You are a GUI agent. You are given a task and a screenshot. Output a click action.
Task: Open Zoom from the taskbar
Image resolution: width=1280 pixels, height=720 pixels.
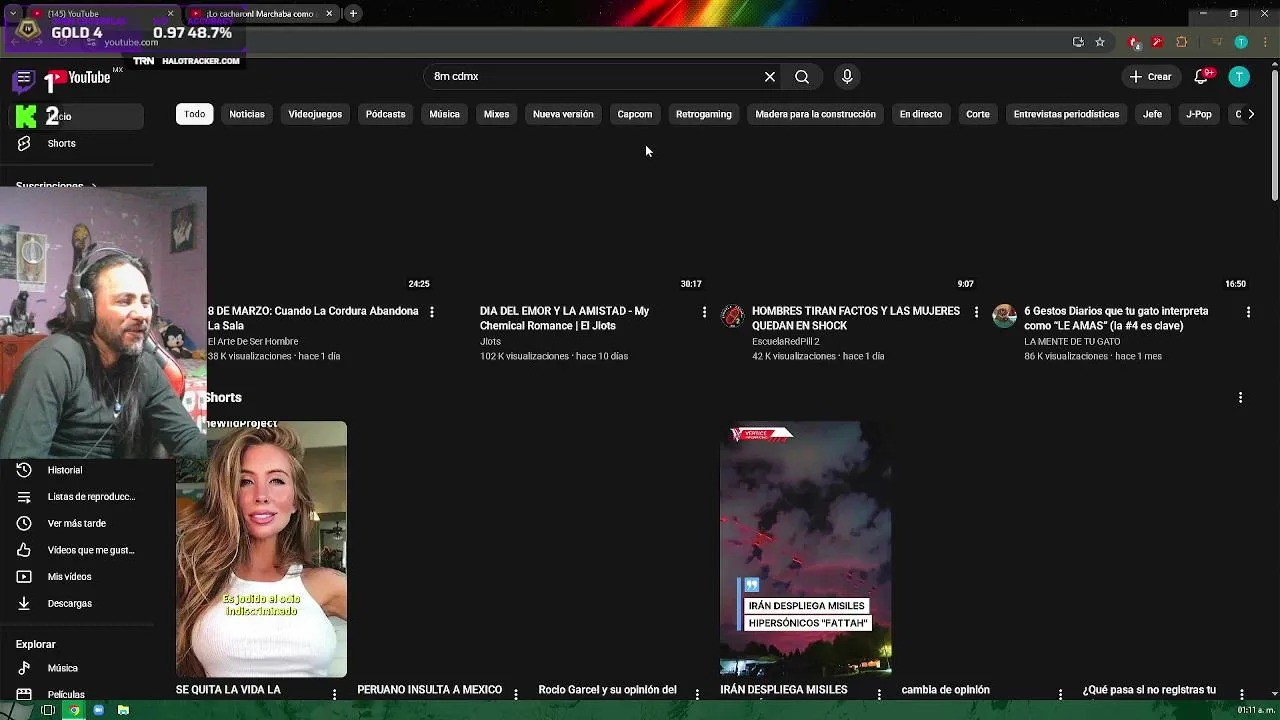pyautogui.click(x=98, y=710)
